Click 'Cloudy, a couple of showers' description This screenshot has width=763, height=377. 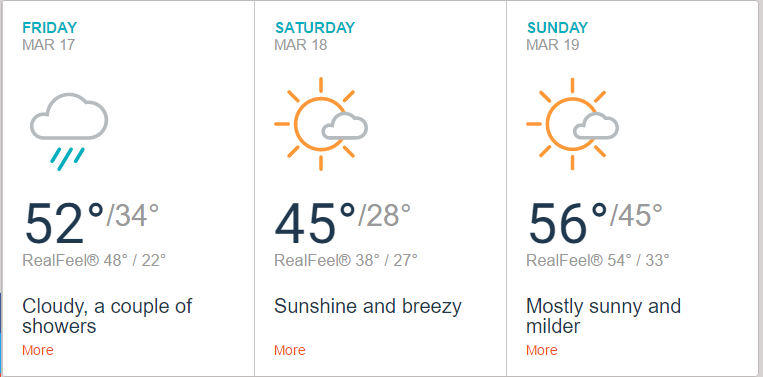point(107,316)
